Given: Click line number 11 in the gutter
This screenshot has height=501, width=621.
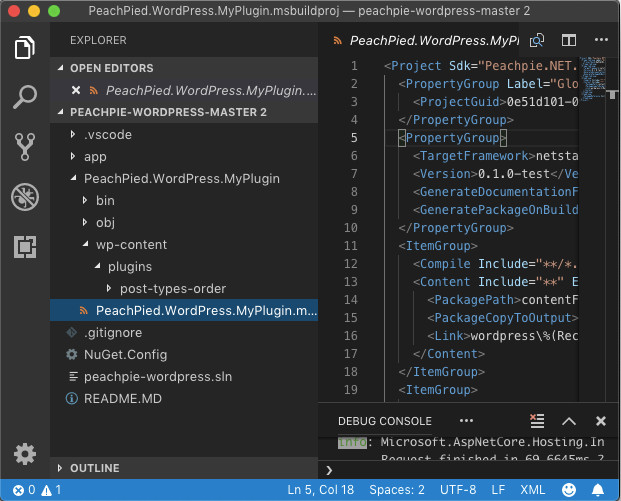Looking at the screenshot, I should click(x=351, y=246).
